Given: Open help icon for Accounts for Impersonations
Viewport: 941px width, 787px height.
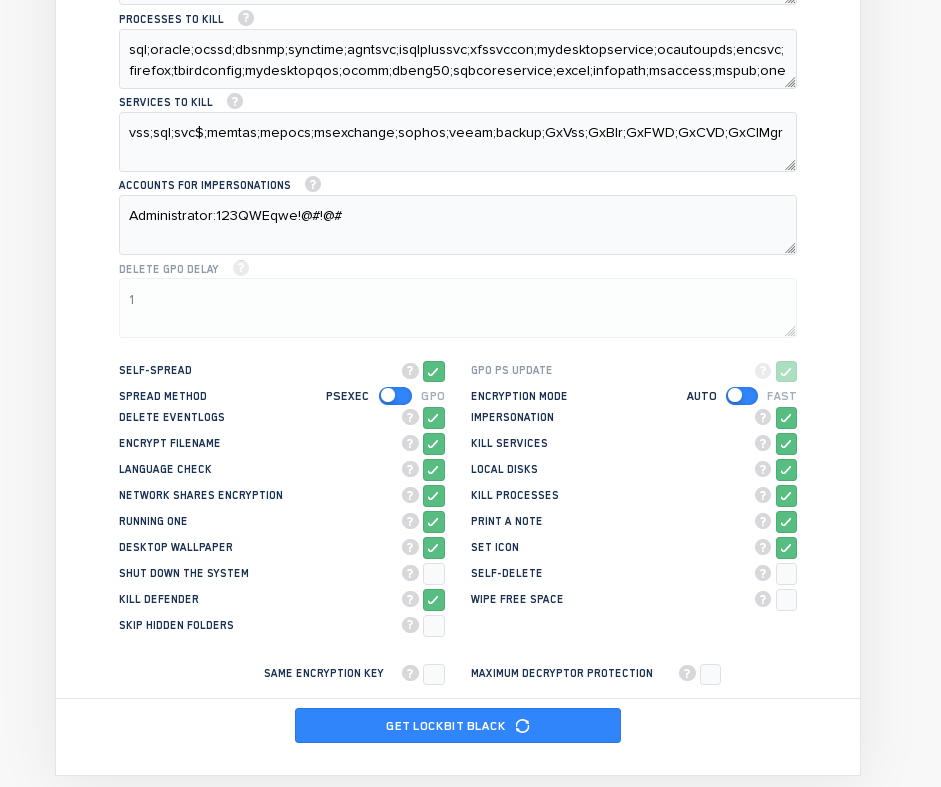Looking at the screenshot, I should [x=313, y=184].
